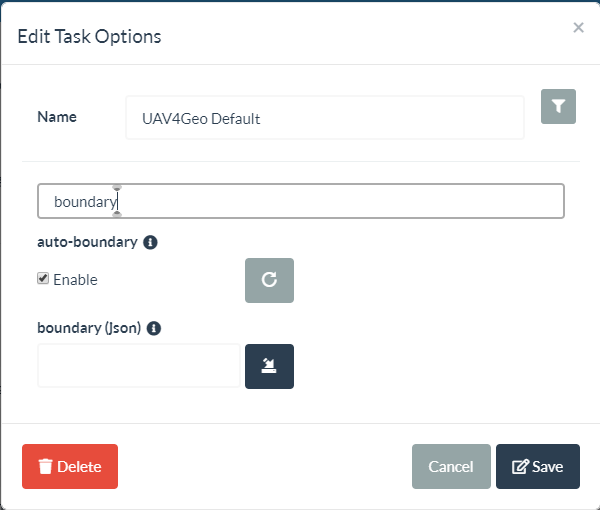Reset auto-boundary to its default value

click(269, 280)
